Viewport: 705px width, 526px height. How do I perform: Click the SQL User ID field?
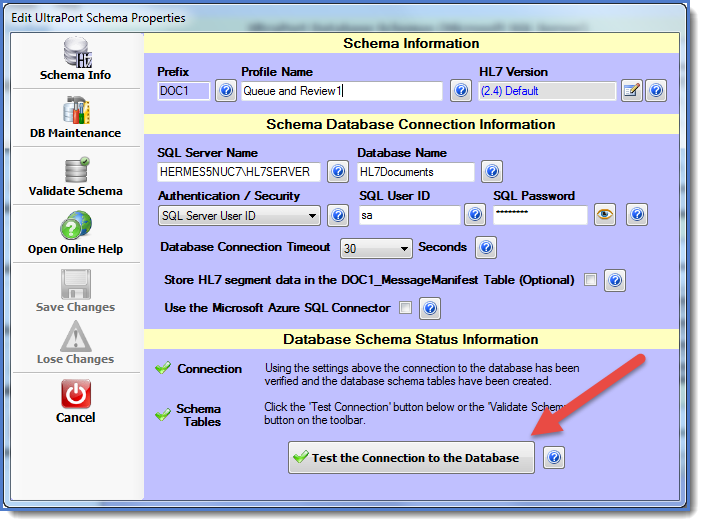click(410, 215)
